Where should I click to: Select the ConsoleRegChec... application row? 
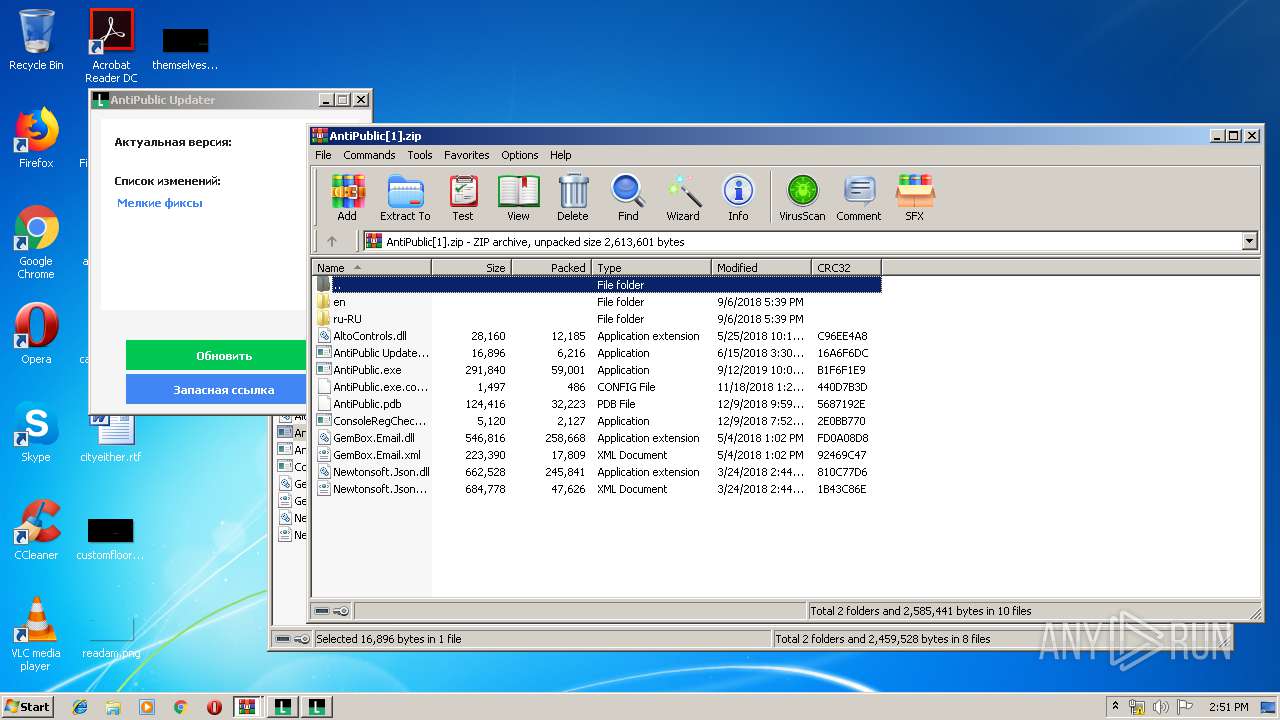(597, 421)
